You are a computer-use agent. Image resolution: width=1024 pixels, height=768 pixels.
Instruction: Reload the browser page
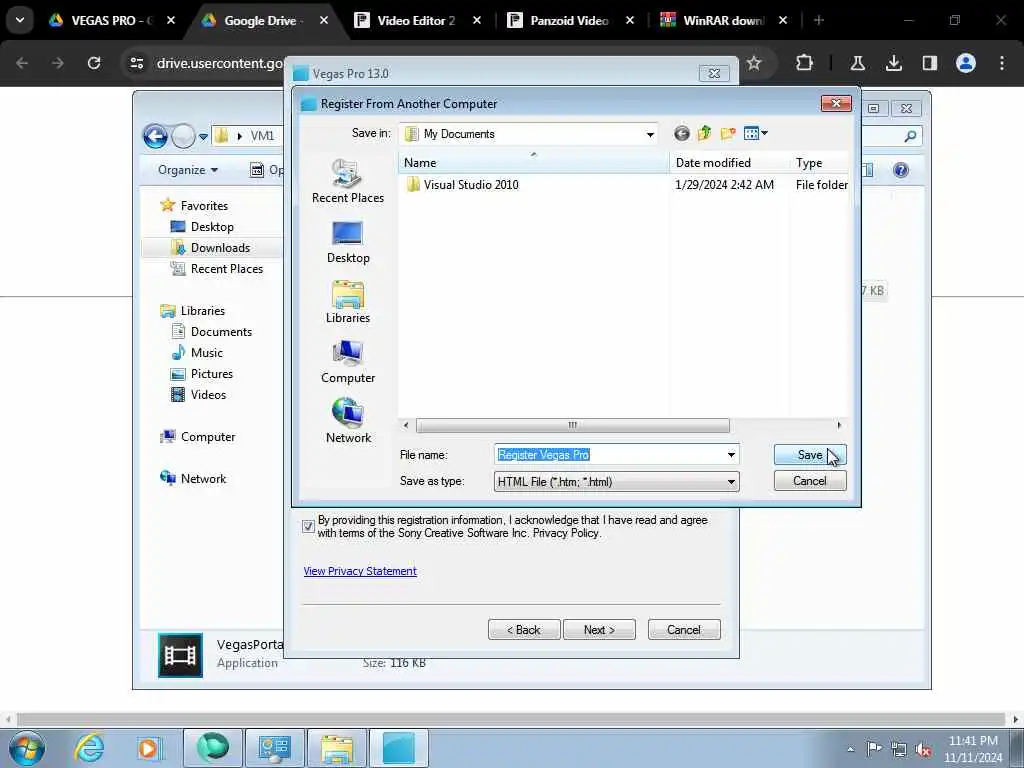pos(94,63)
